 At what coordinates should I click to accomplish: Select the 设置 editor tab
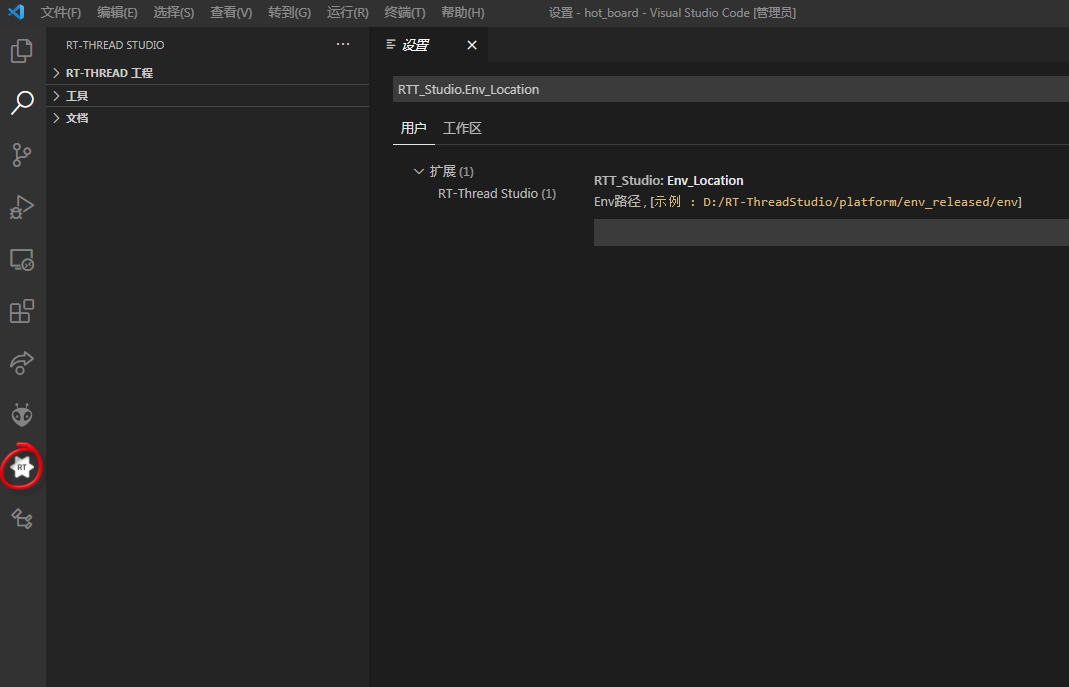coord(429,45)
